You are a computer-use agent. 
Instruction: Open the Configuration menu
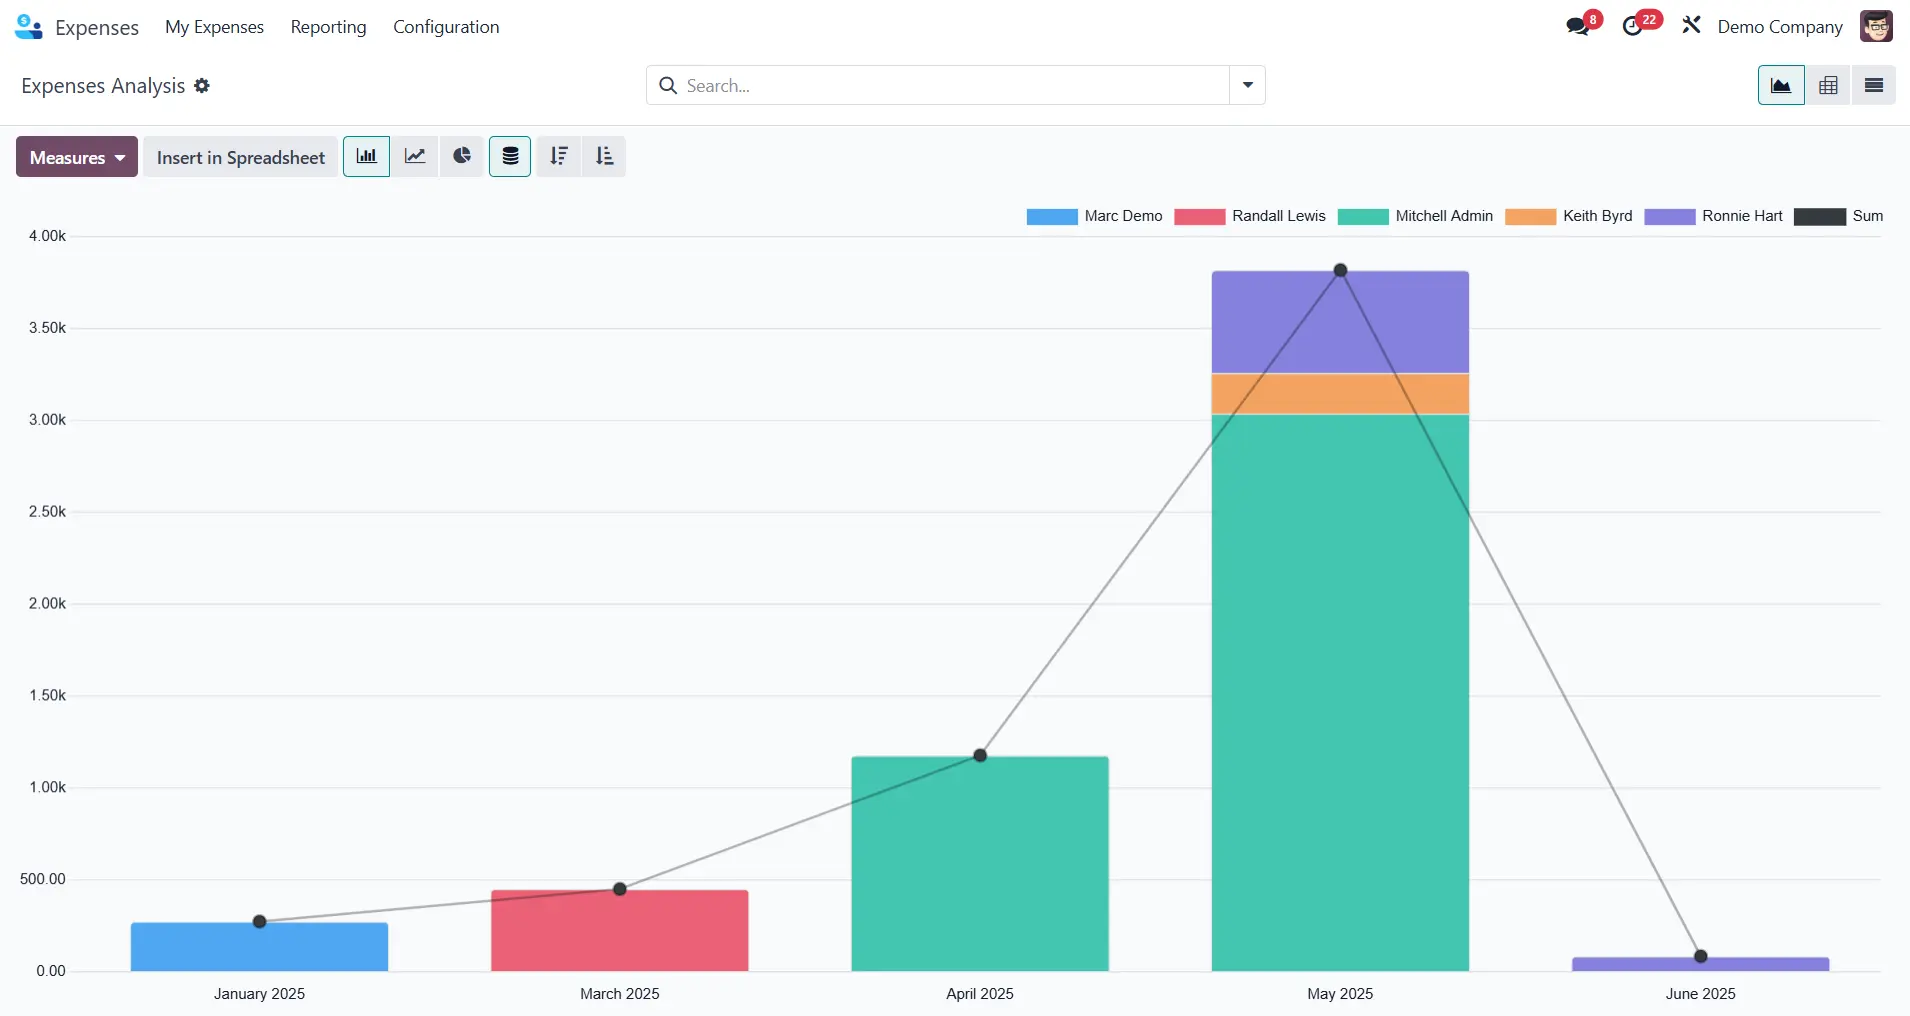(x=446, y=27)
